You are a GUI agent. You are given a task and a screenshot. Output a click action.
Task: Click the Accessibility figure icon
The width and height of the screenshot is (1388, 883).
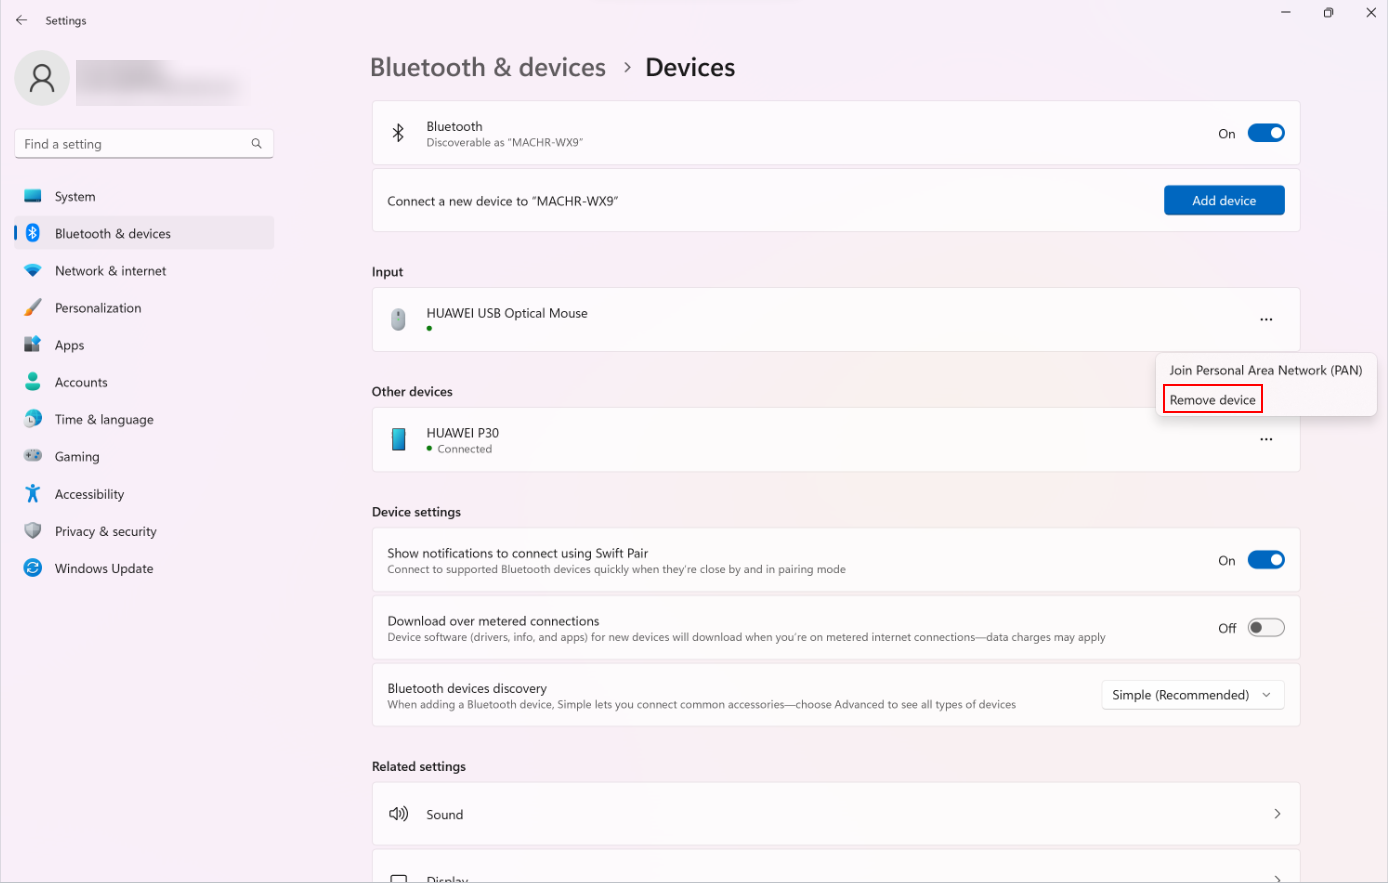pyautogui.click(x=33, y=494)
